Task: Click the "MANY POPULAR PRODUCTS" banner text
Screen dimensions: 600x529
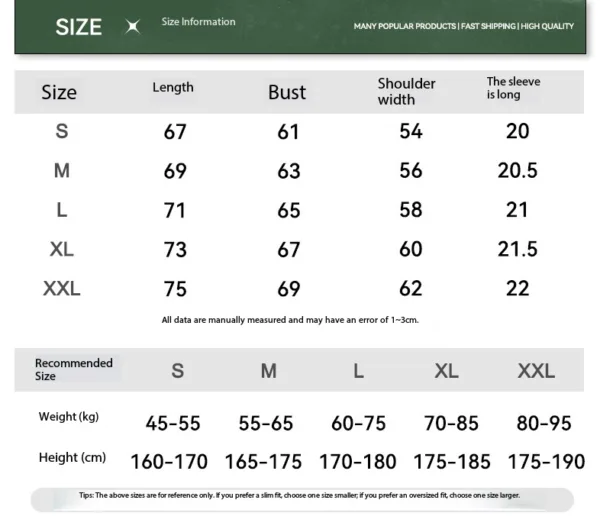Action: (405, 26)
